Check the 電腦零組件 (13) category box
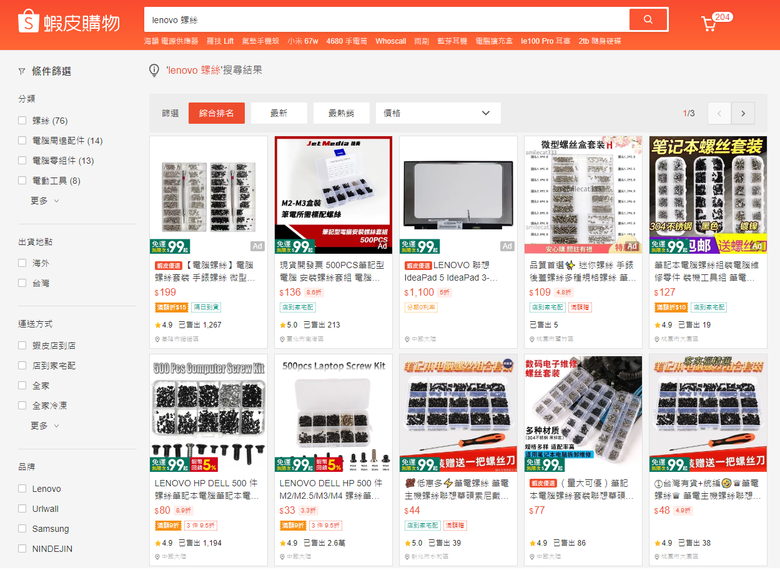Viewport: 780px width, 570px height. click(x=22, y=160)
